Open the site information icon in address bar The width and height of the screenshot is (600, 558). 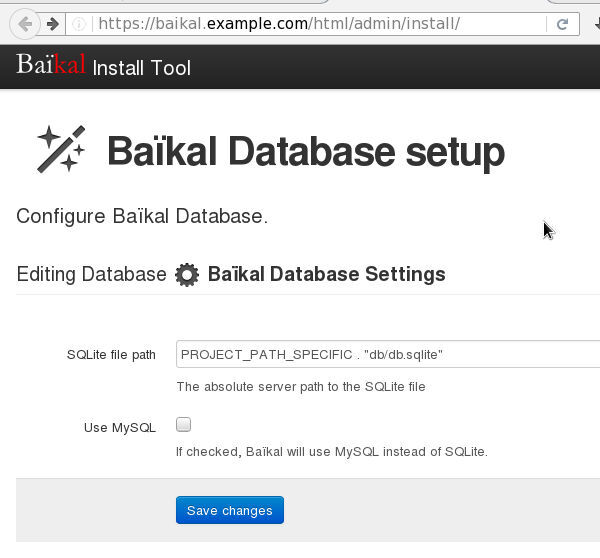click(80, 24)
